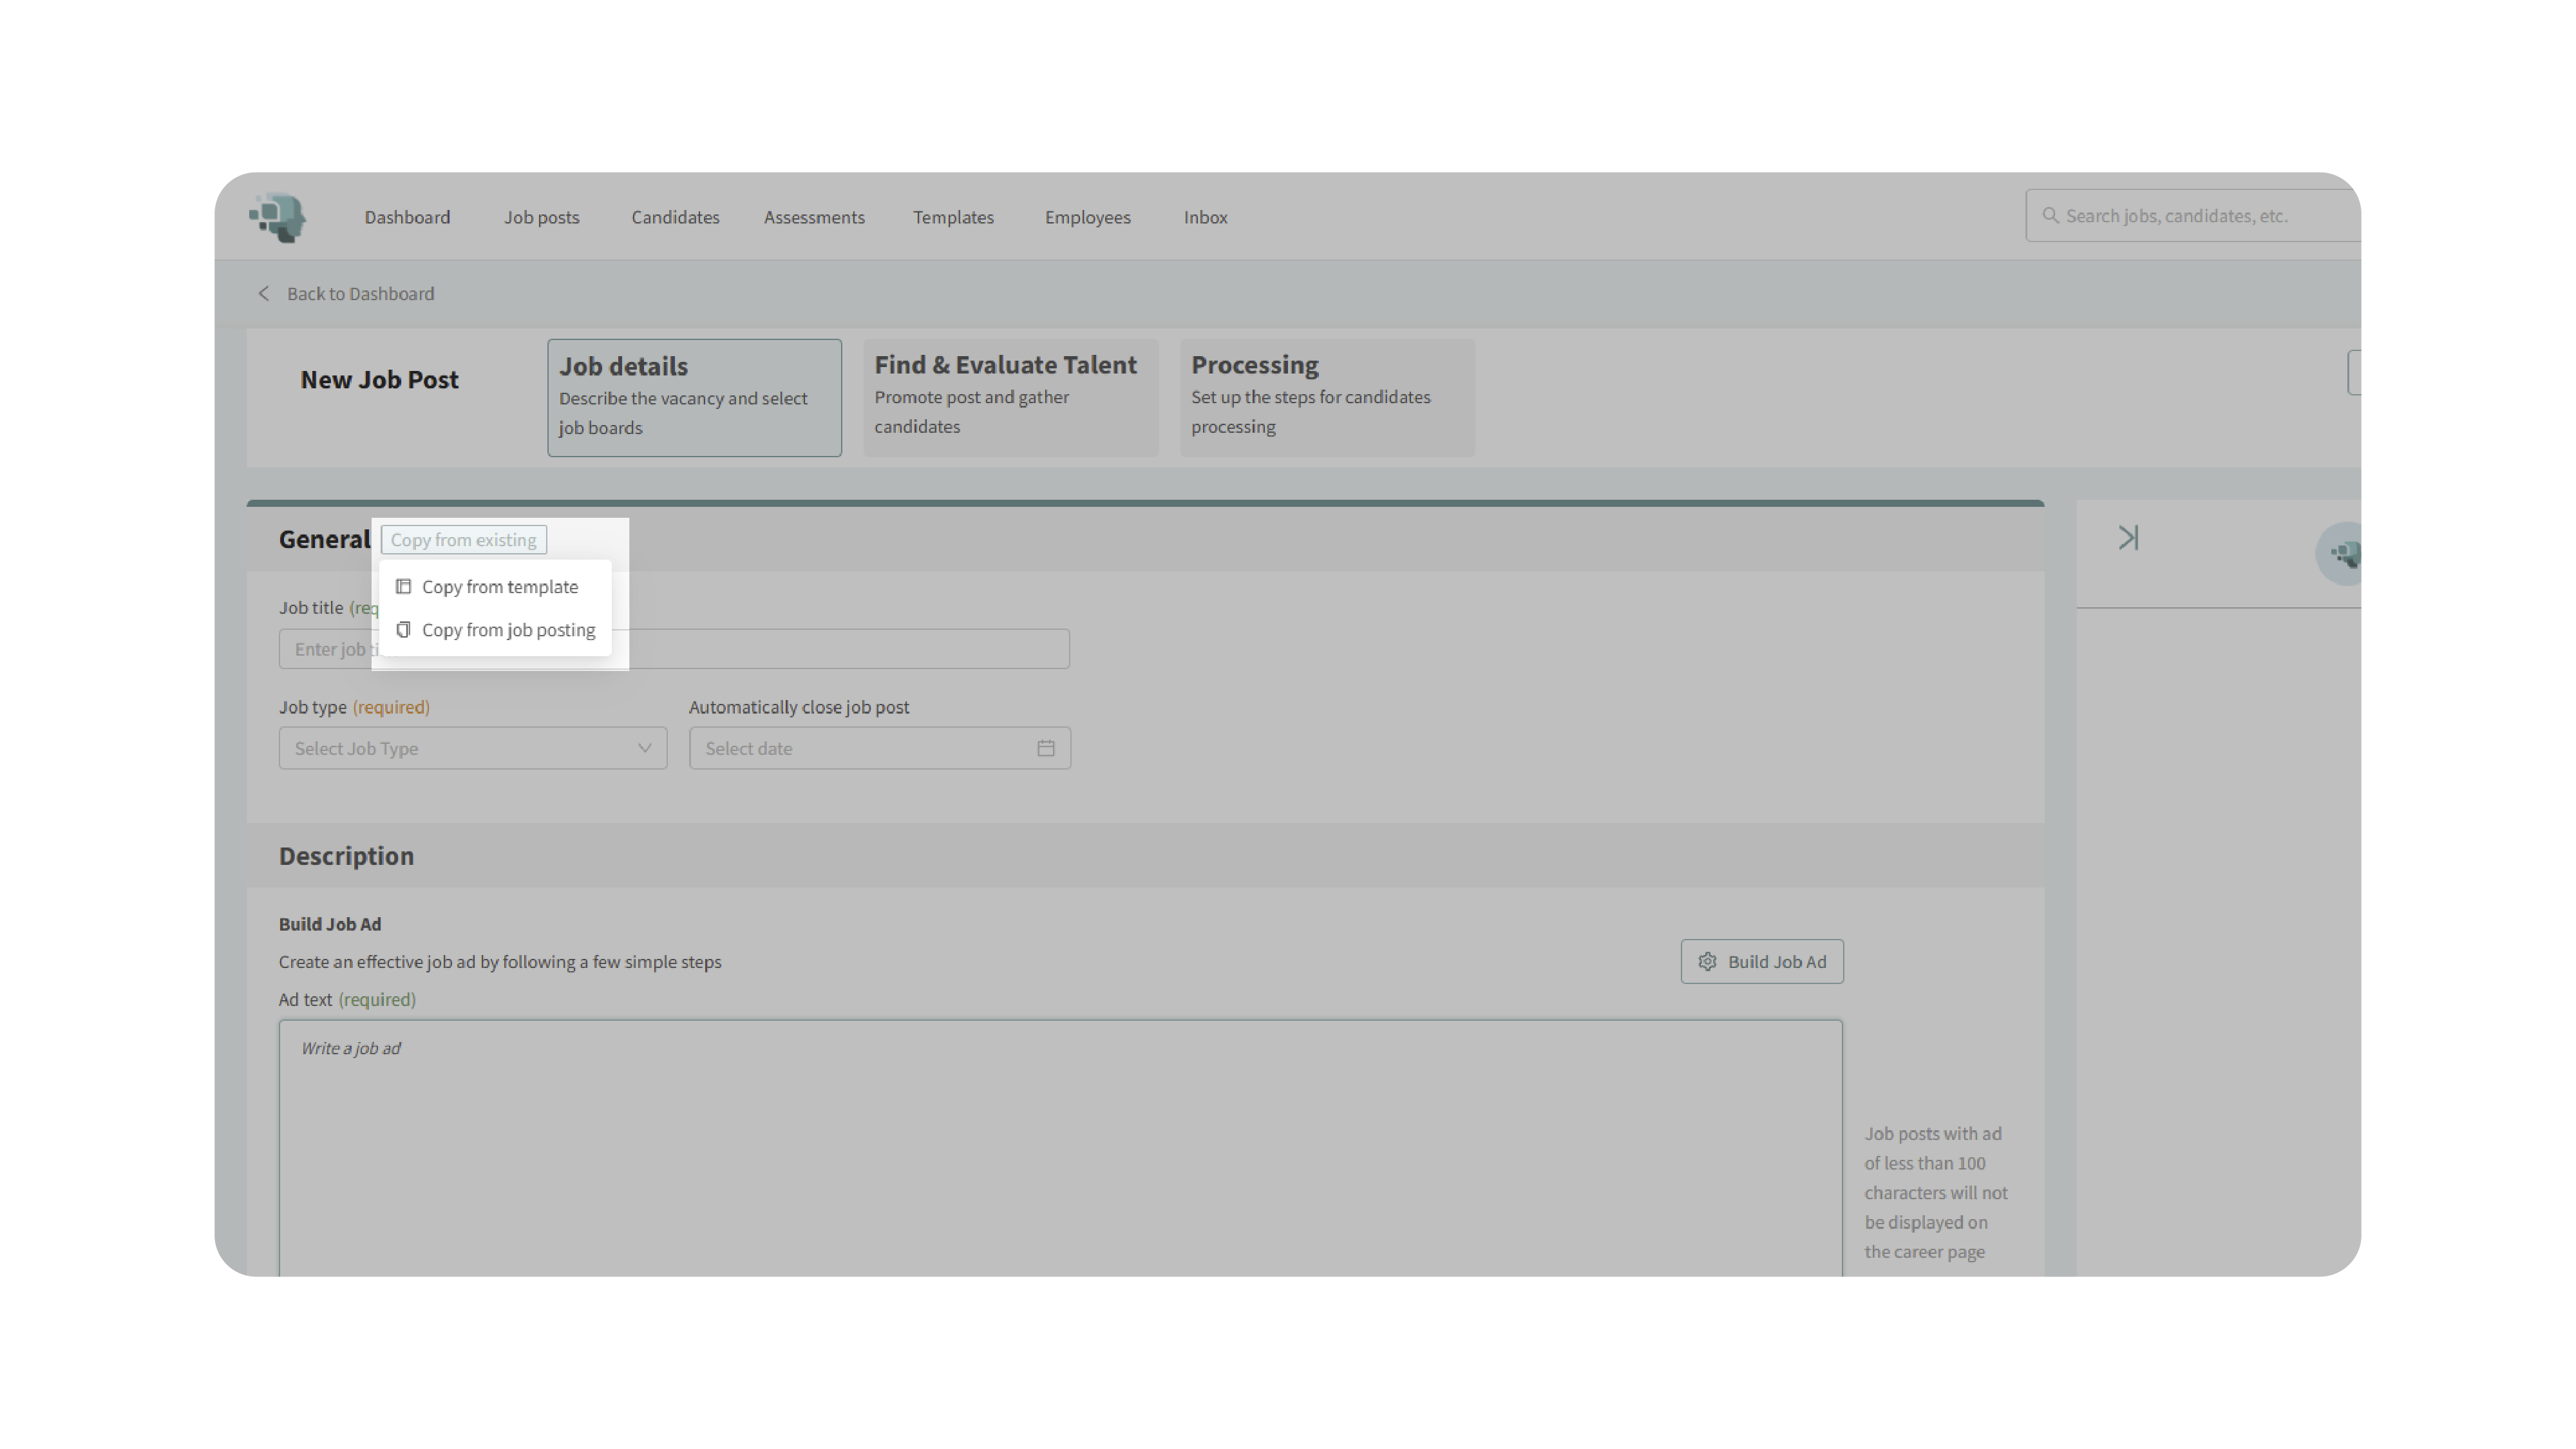The height and width of the screenshot is (1449, 2576).
Task: Click the search magnifier icon
Action: (x=2050, y=216)
